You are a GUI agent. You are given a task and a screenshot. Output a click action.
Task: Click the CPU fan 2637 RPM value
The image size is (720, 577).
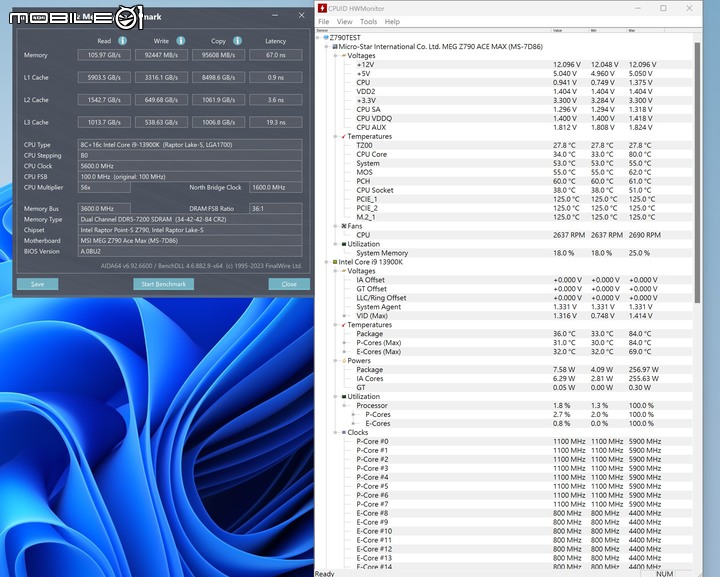coord(568,235)
